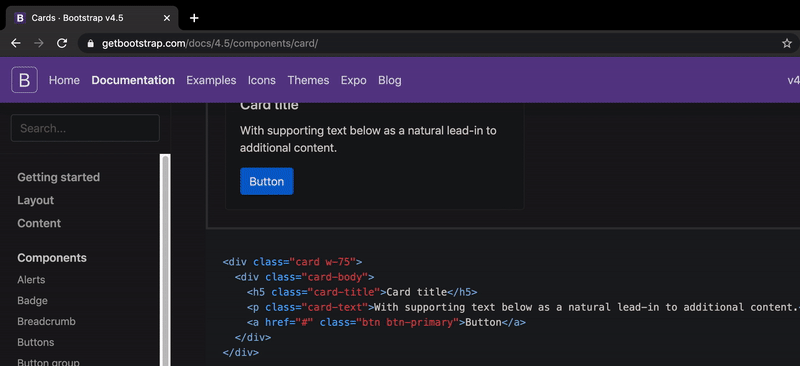Bookmark this page with the star icon
The image size is (800, 366).
(x=787, y=43)
